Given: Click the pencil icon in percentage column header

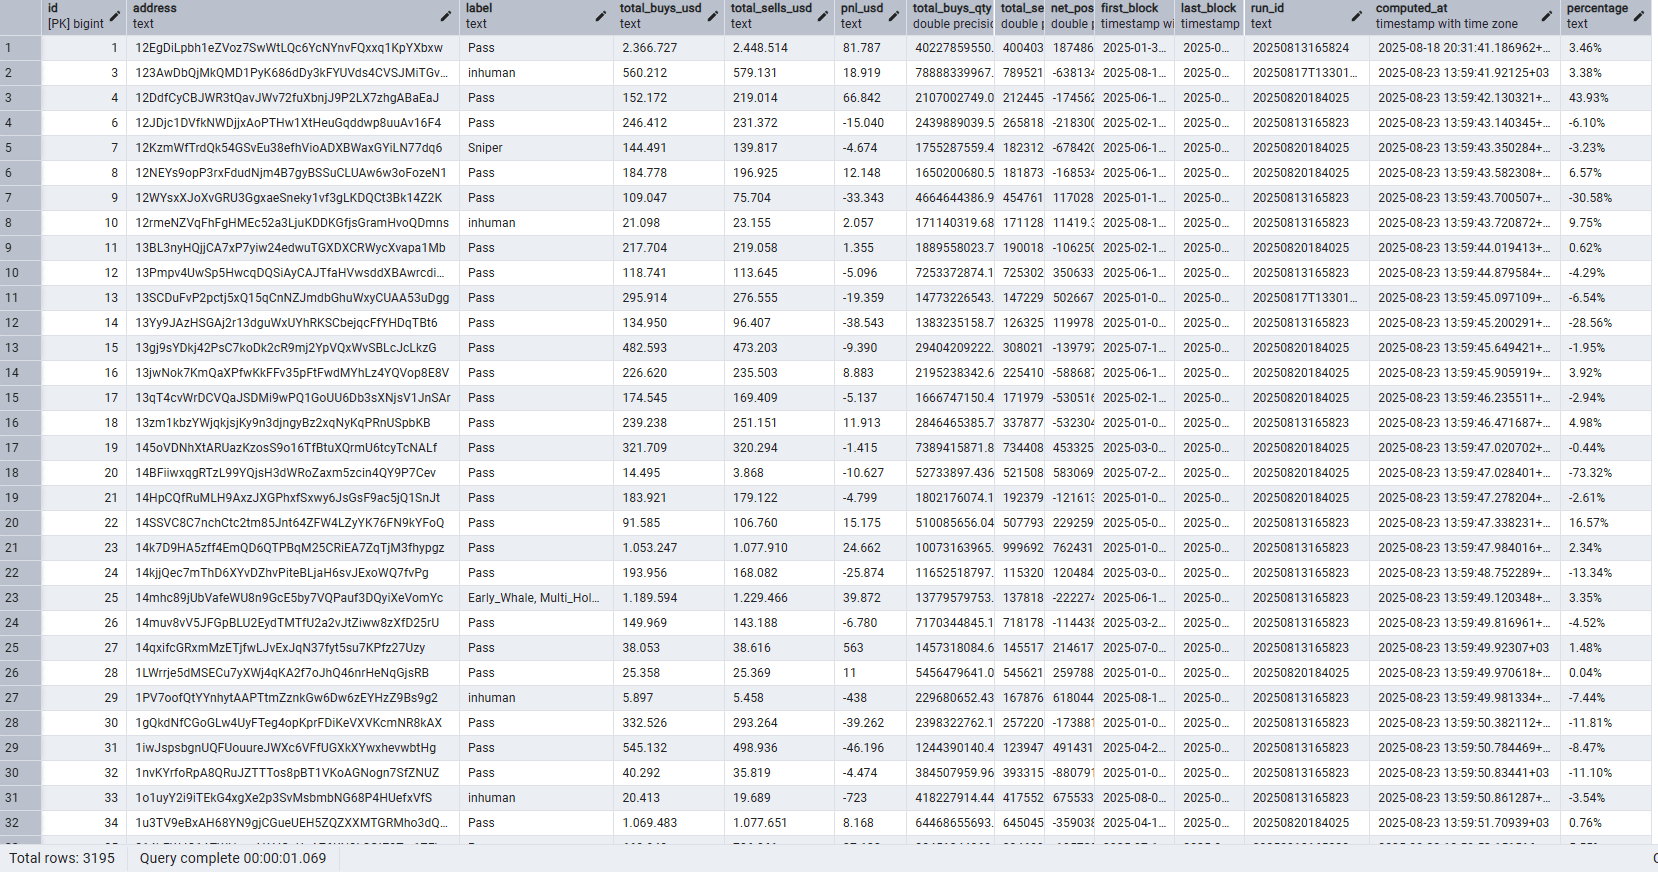Looking at the screenshot, I should pos(1639,16).
